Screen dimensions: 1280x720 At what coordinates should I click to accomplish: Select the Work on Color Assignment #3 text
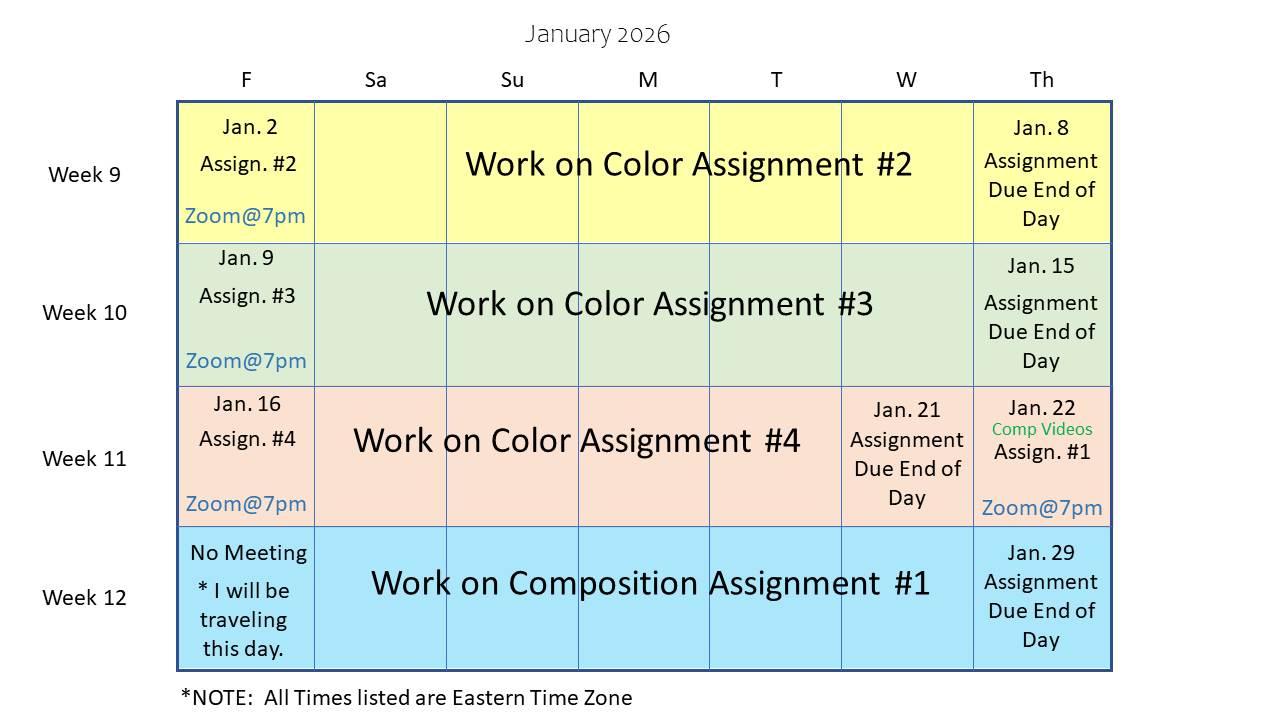tap(649, 303)
